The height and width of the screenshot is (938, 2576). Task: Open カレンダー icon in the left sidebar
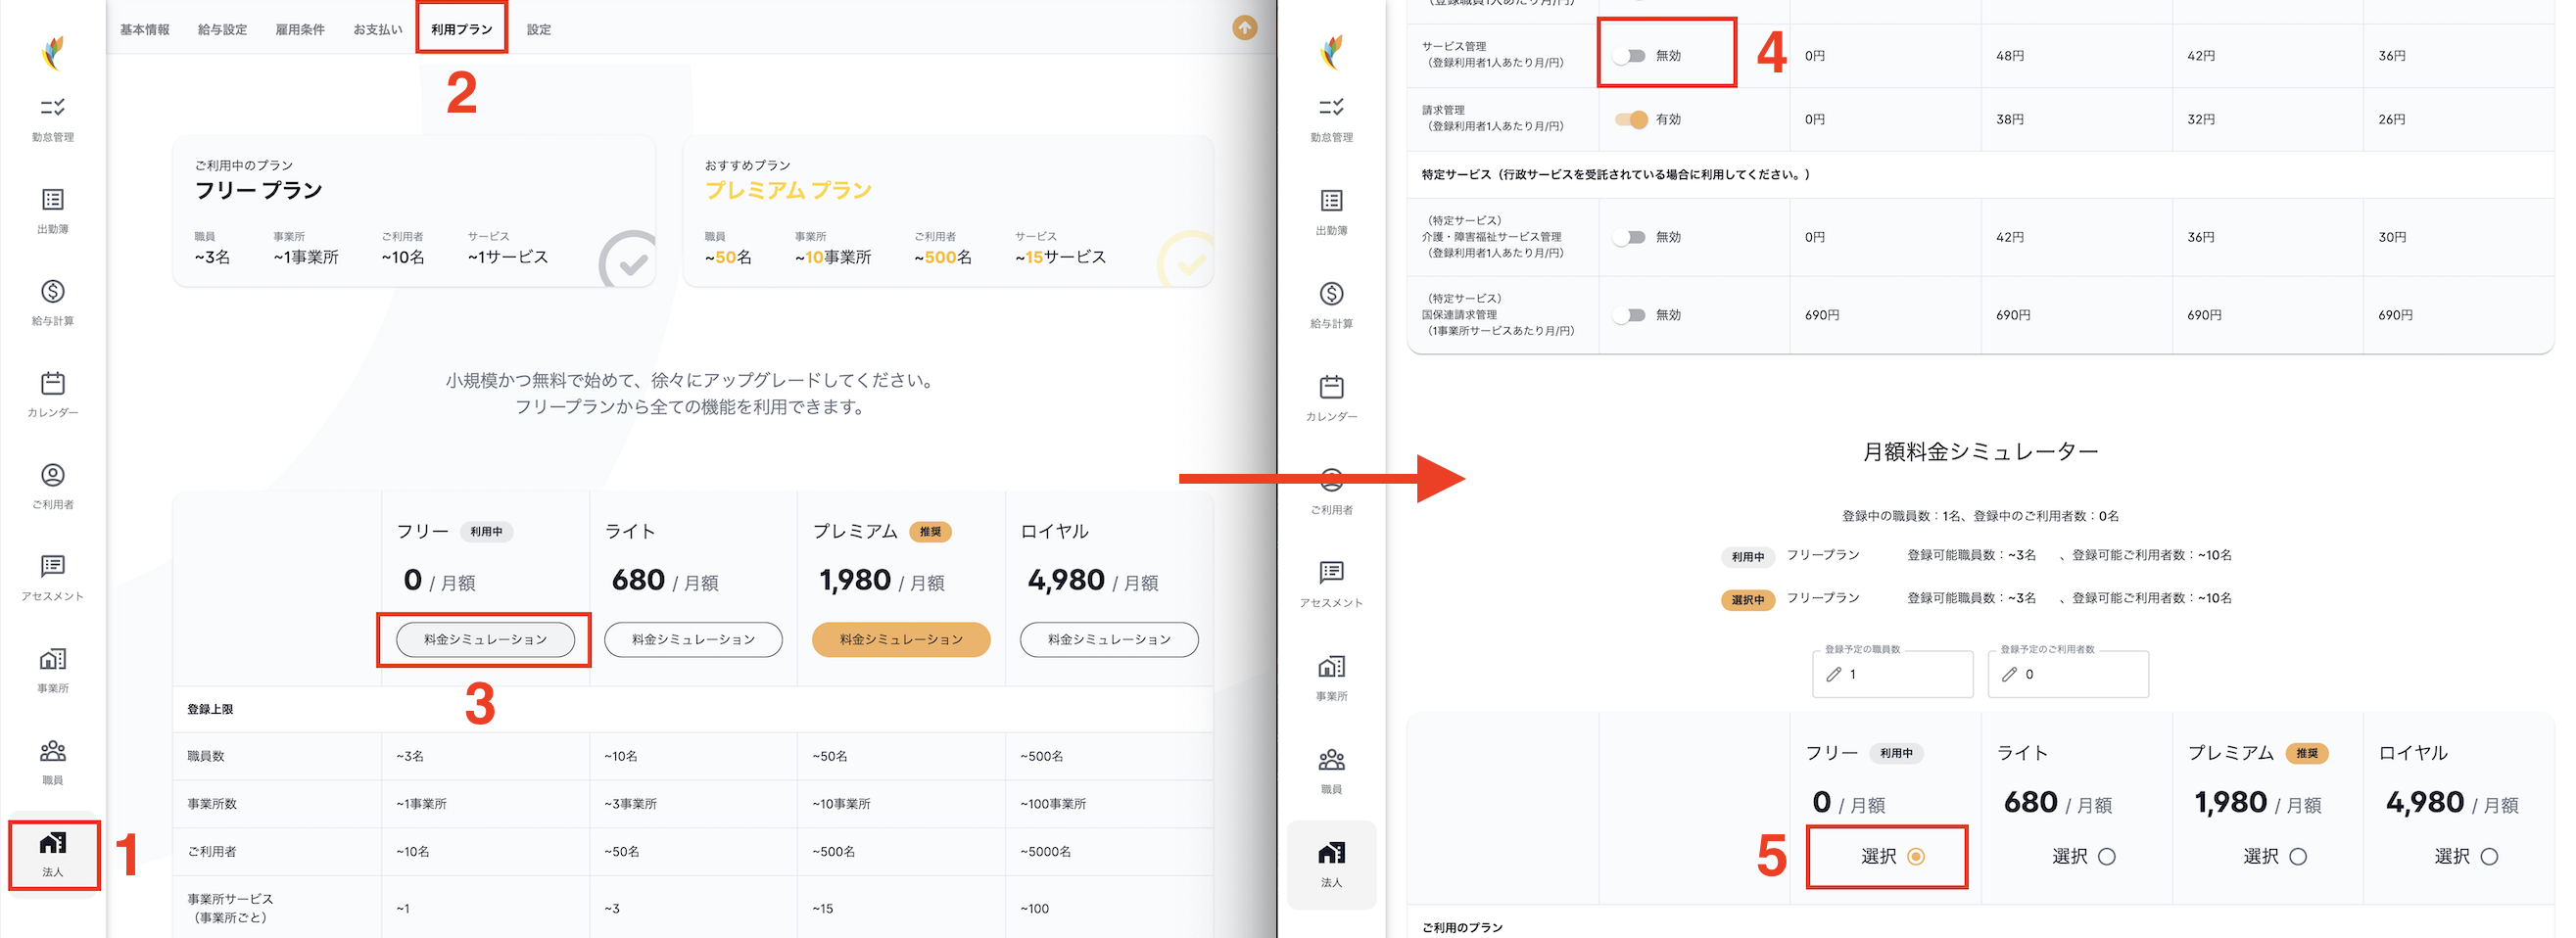point(53,393)
